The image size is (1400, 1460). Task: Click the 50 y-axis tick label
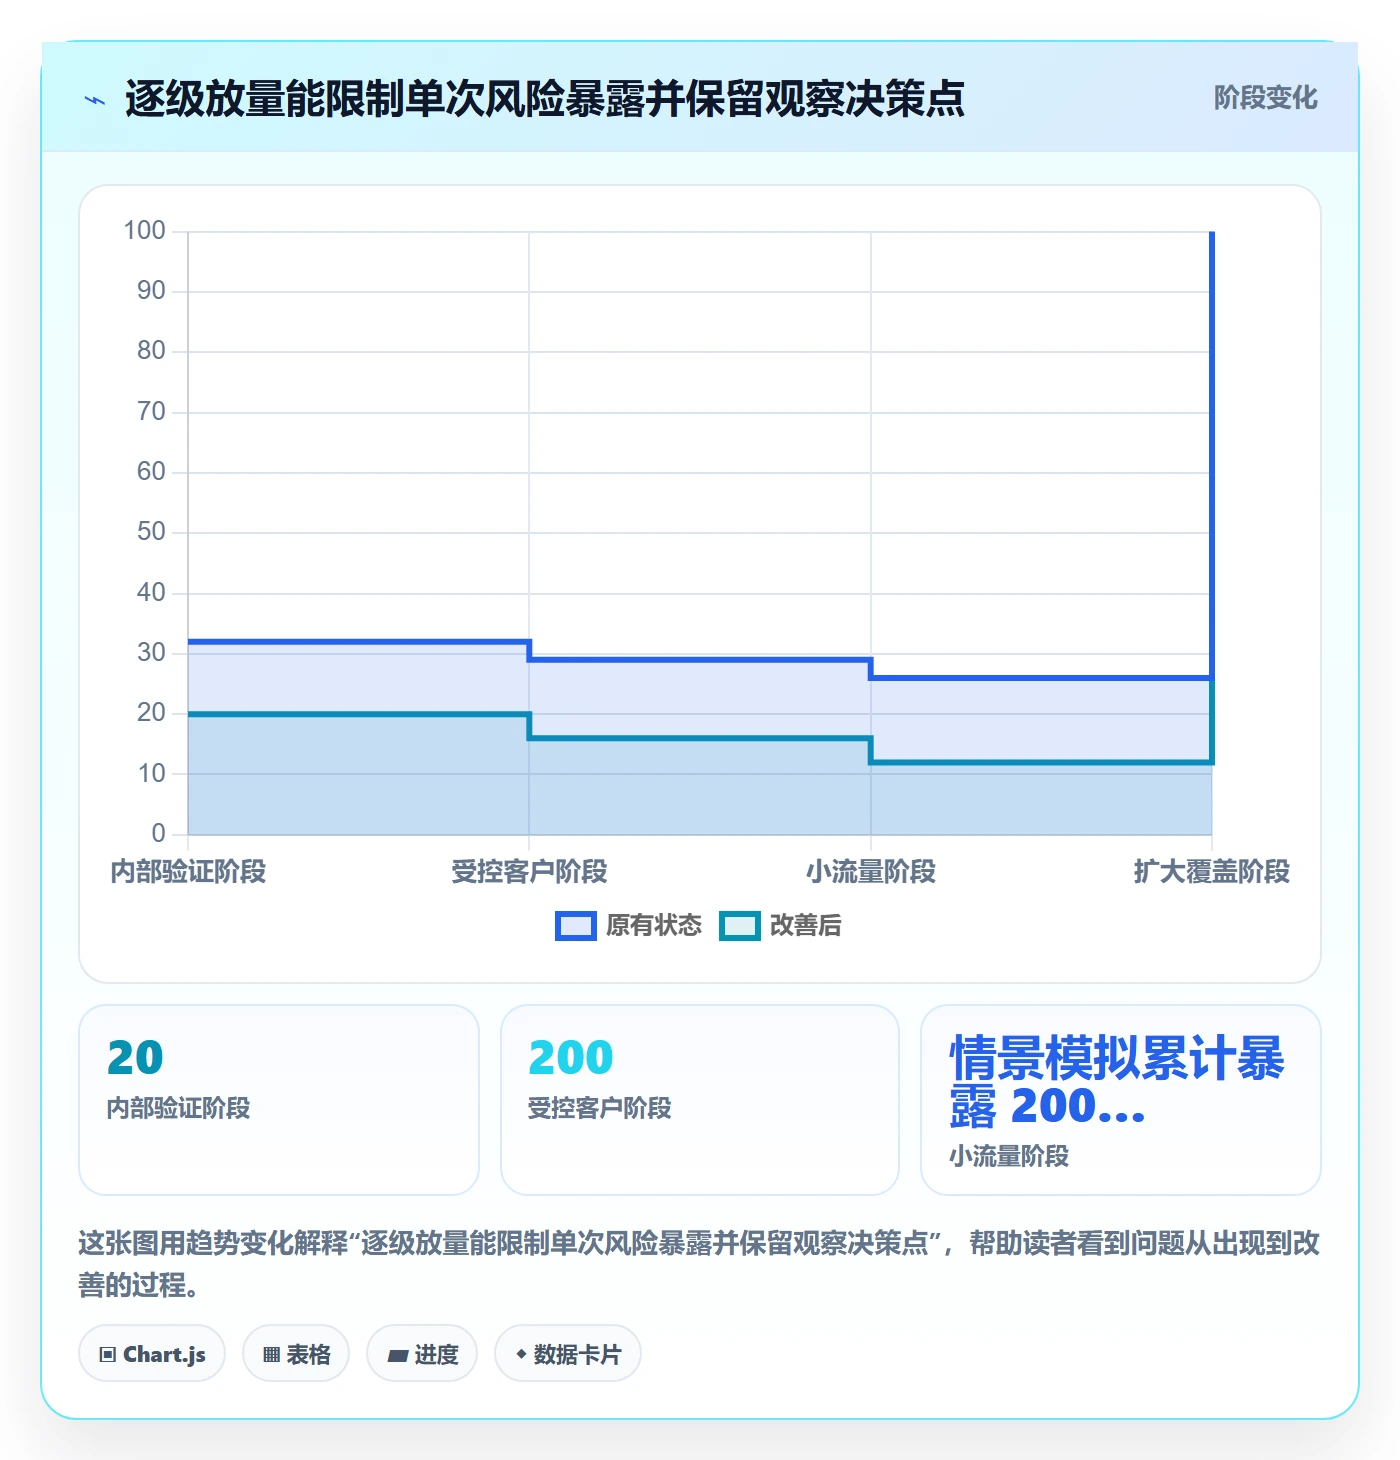[x=151, y=532]
